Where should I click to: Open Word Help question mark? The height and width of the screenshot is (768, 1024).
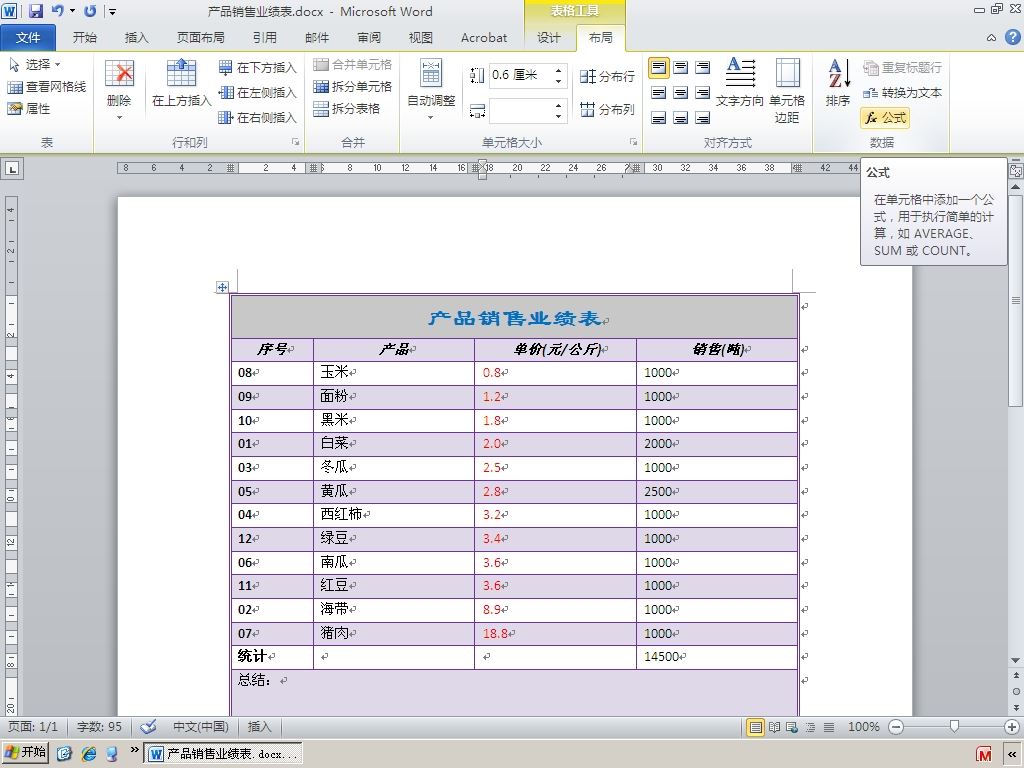1012,37
